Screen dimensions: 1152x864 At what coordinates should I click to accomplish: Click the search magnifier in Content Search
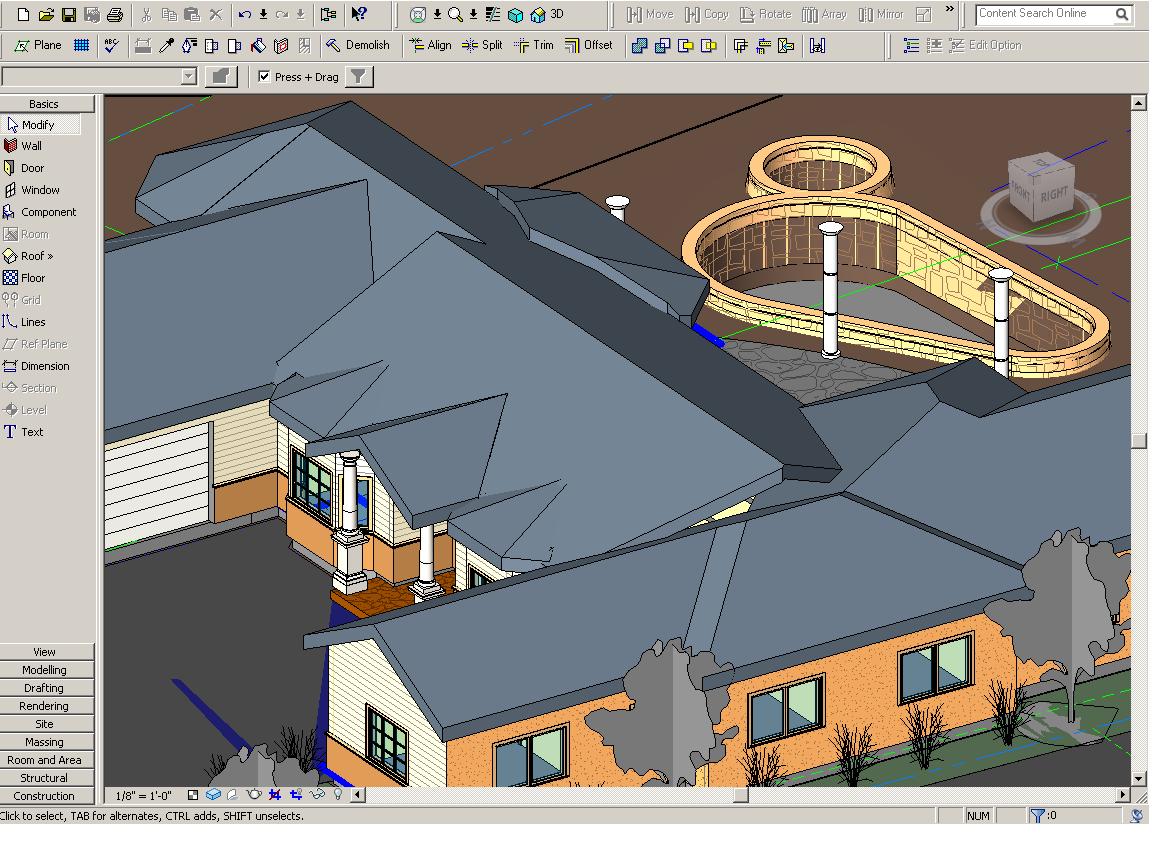1121,14
